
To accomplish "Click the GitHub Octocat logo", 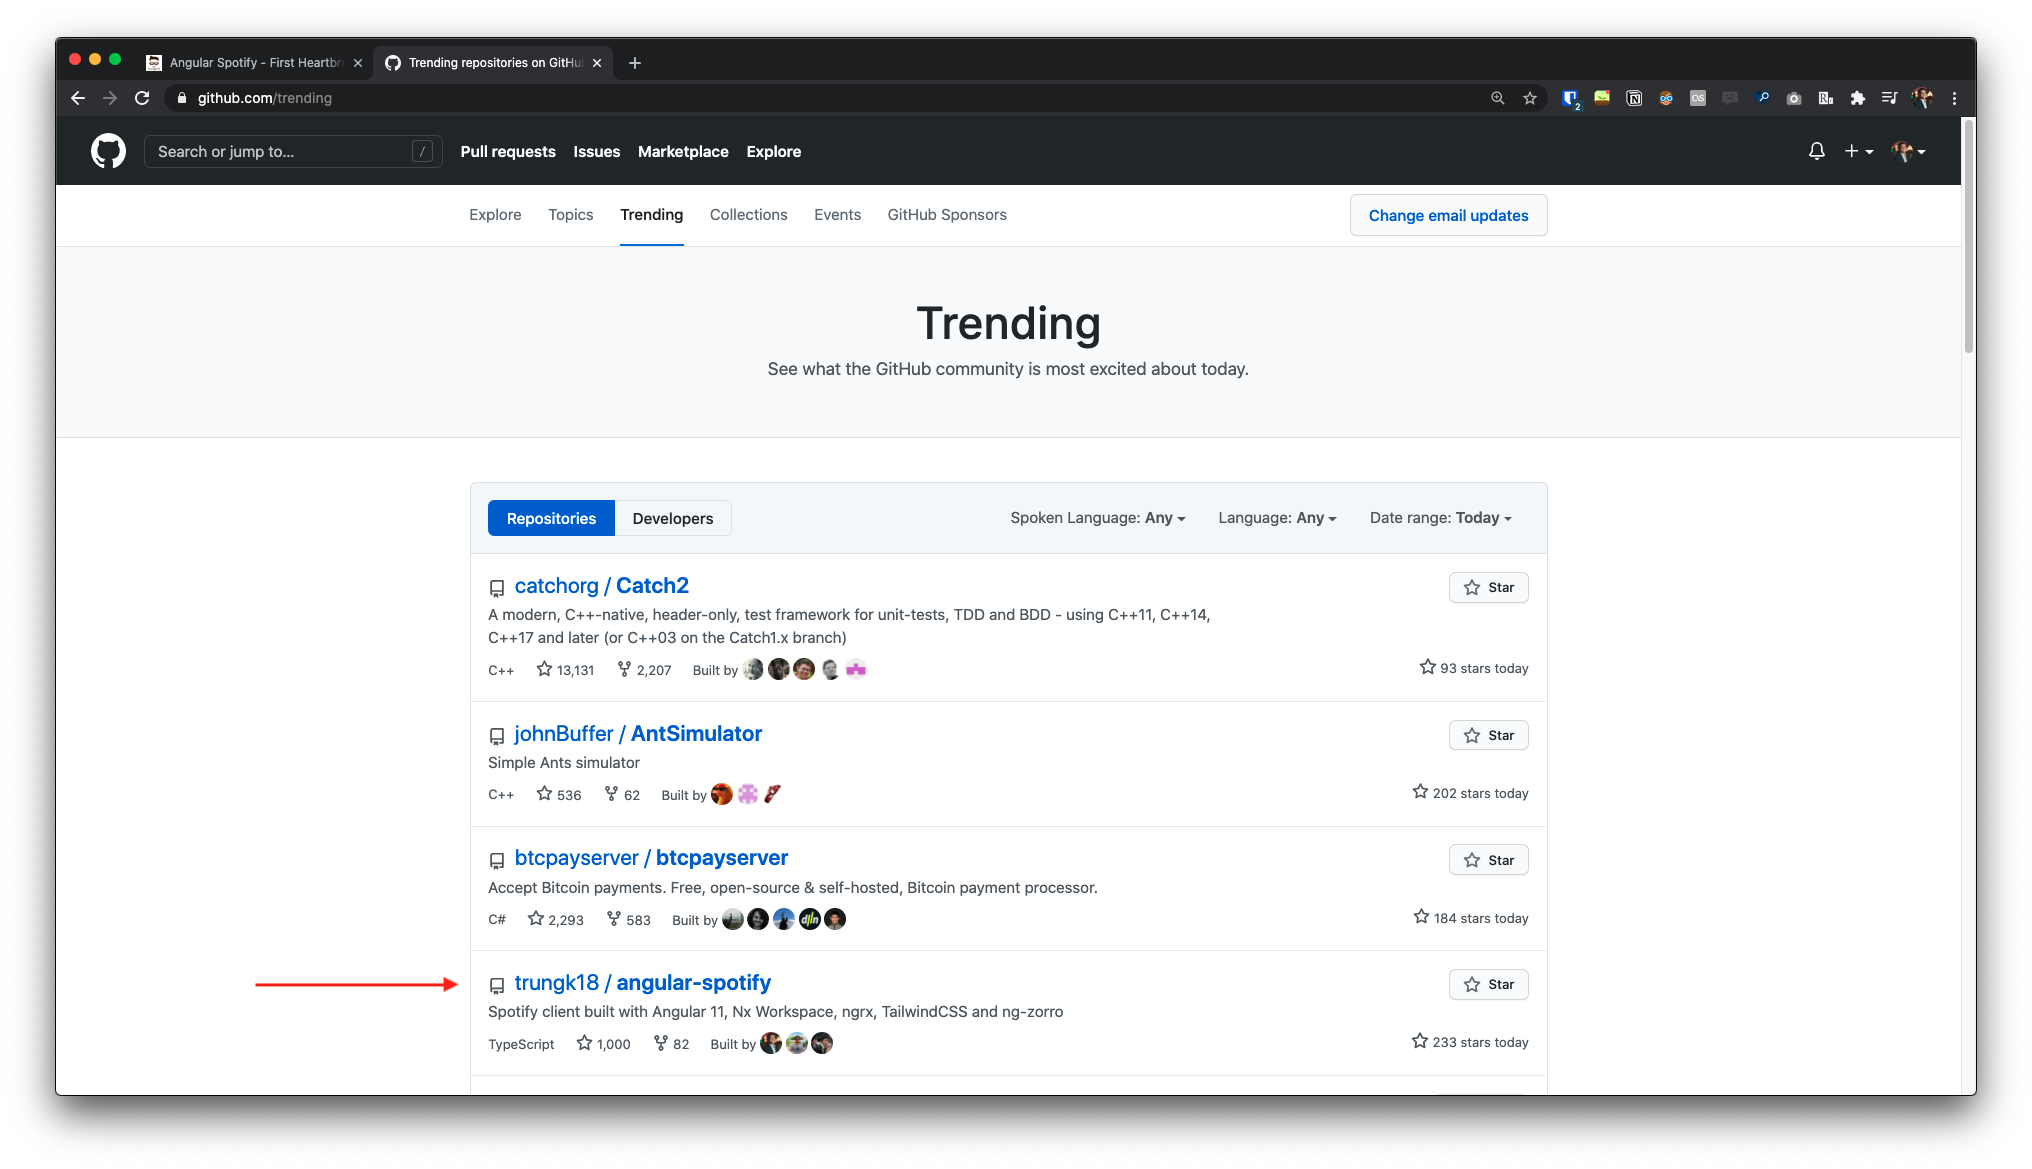I will point(108,151).
